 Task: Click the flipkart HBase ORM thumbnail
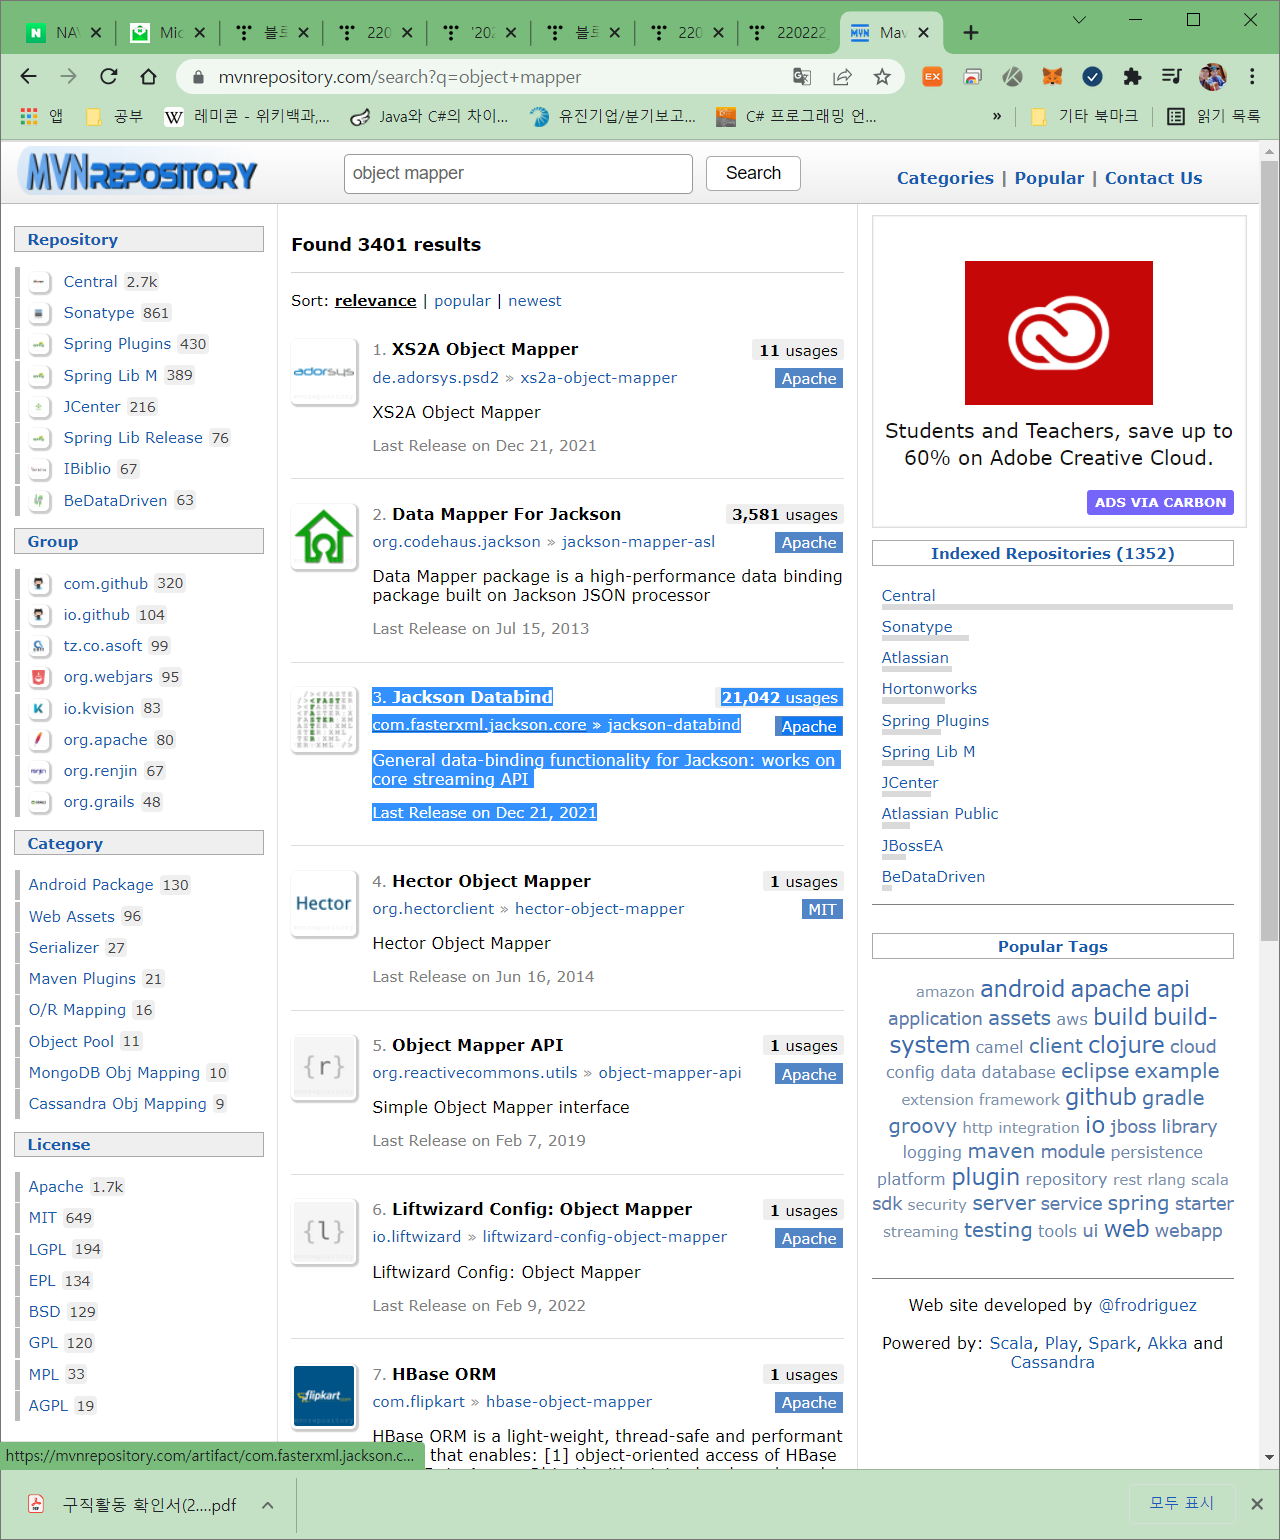324,1396
